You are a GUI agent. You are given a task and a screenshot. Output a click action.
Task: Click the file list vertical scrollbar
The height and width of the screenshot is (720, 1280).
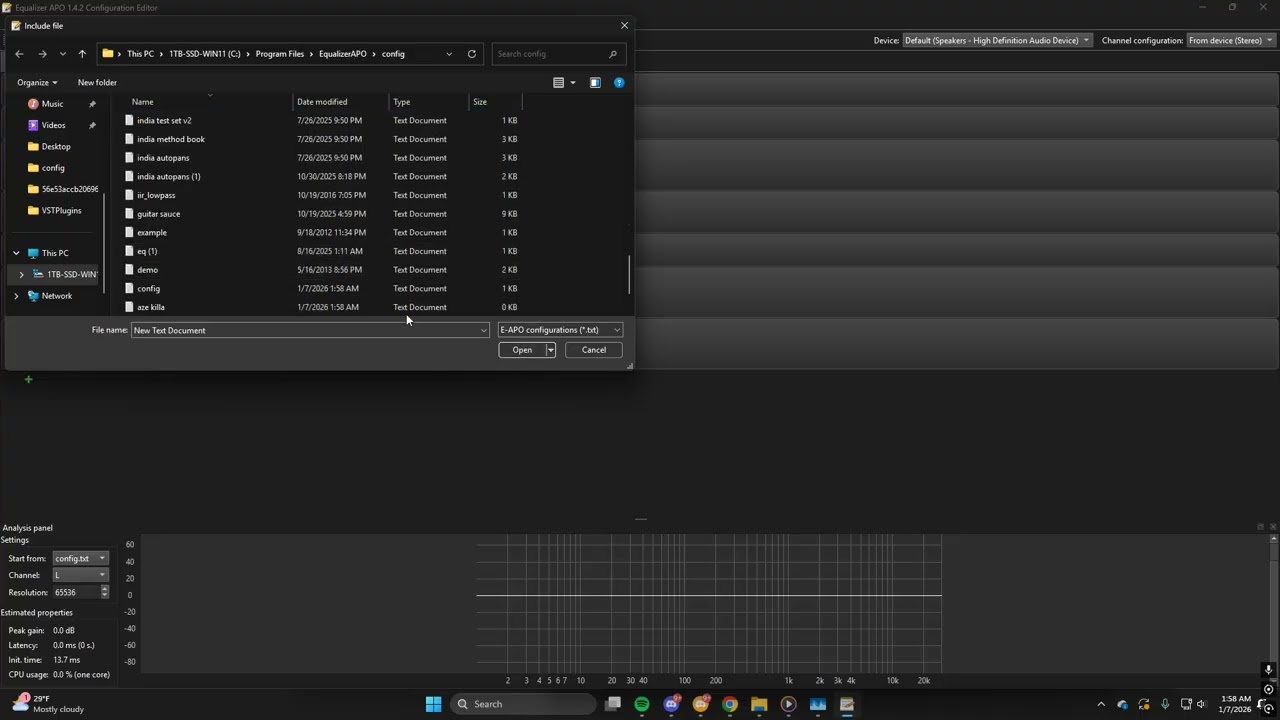[629, 275]
